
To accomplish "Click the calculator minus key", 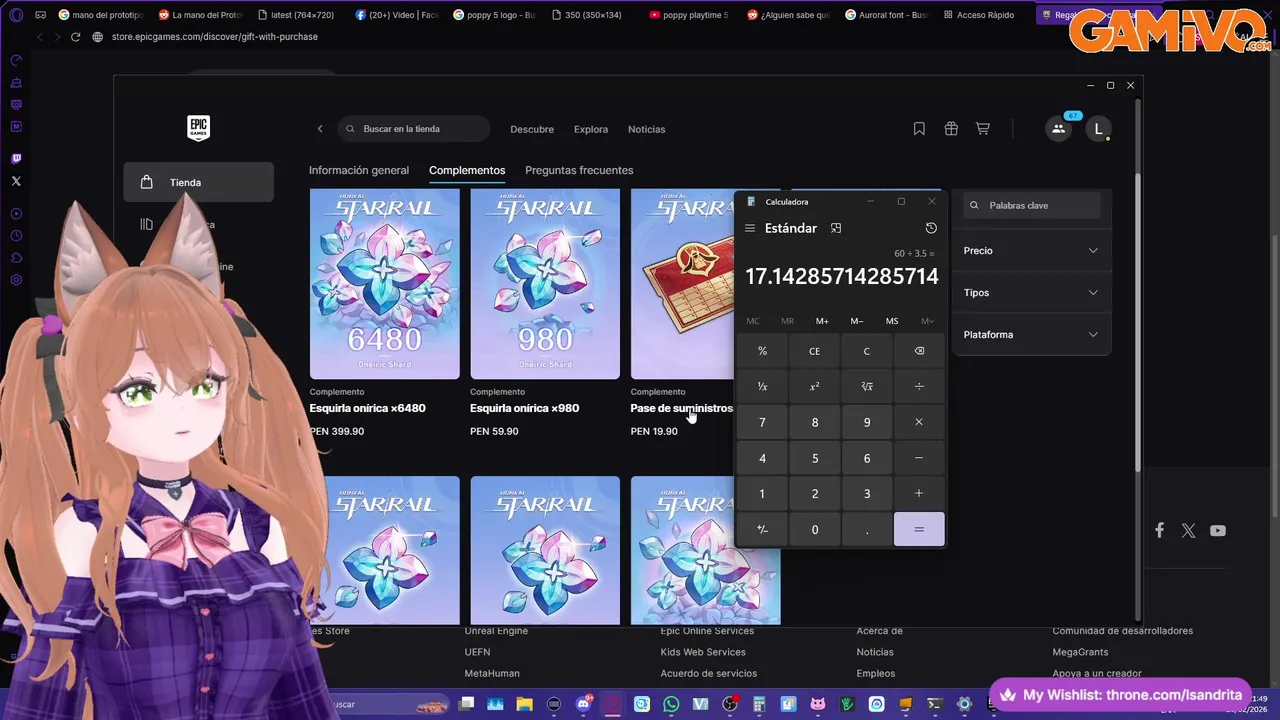I will click(919, 458).
